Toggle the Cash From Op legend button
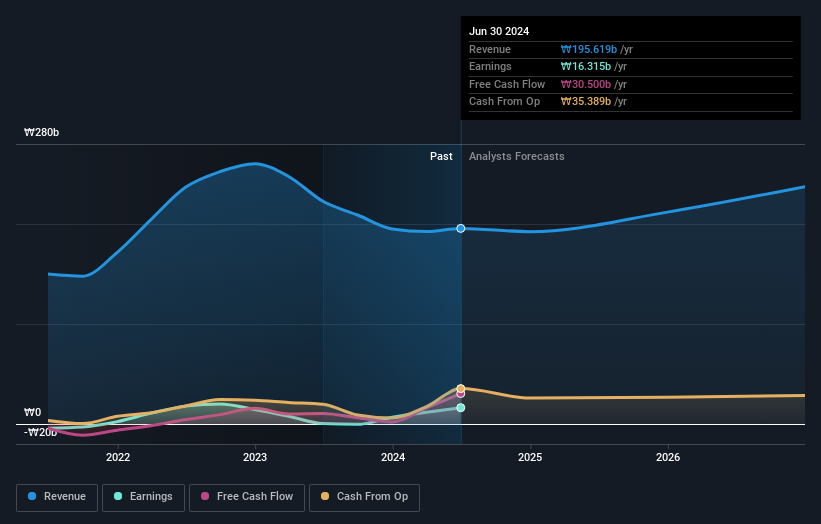Viewport: 821px width, 524px height. (364, 497)
